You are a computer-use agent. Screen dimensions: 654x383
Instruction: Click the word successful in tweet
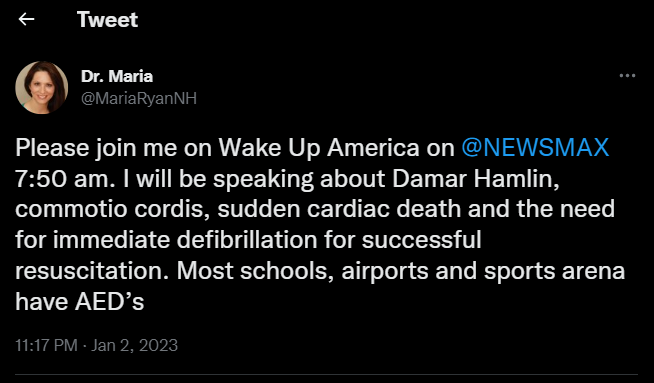point(422,240)
